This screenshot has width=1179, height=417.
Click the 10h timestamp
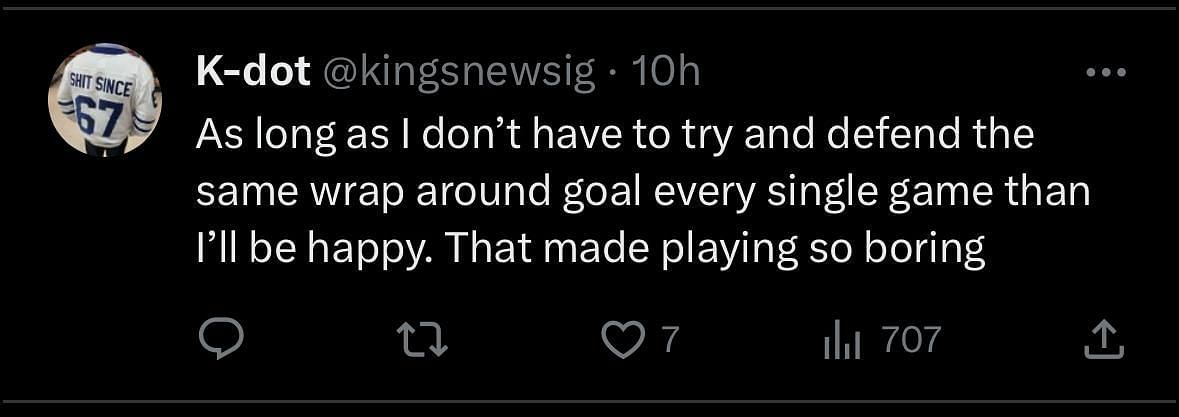pos(665,74)
